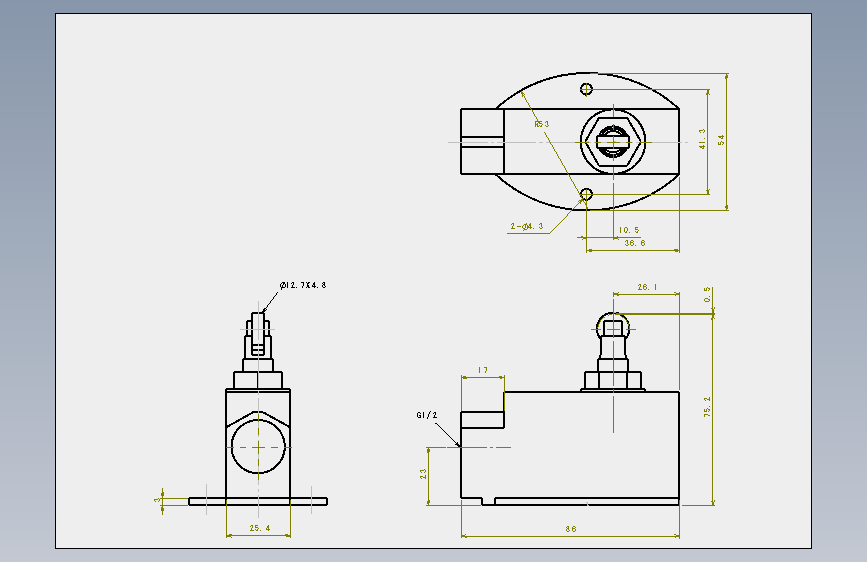Click the 23 dimension value
Image resolution: width=867 pixels, height=562 pixels.
tap(423, 474)
